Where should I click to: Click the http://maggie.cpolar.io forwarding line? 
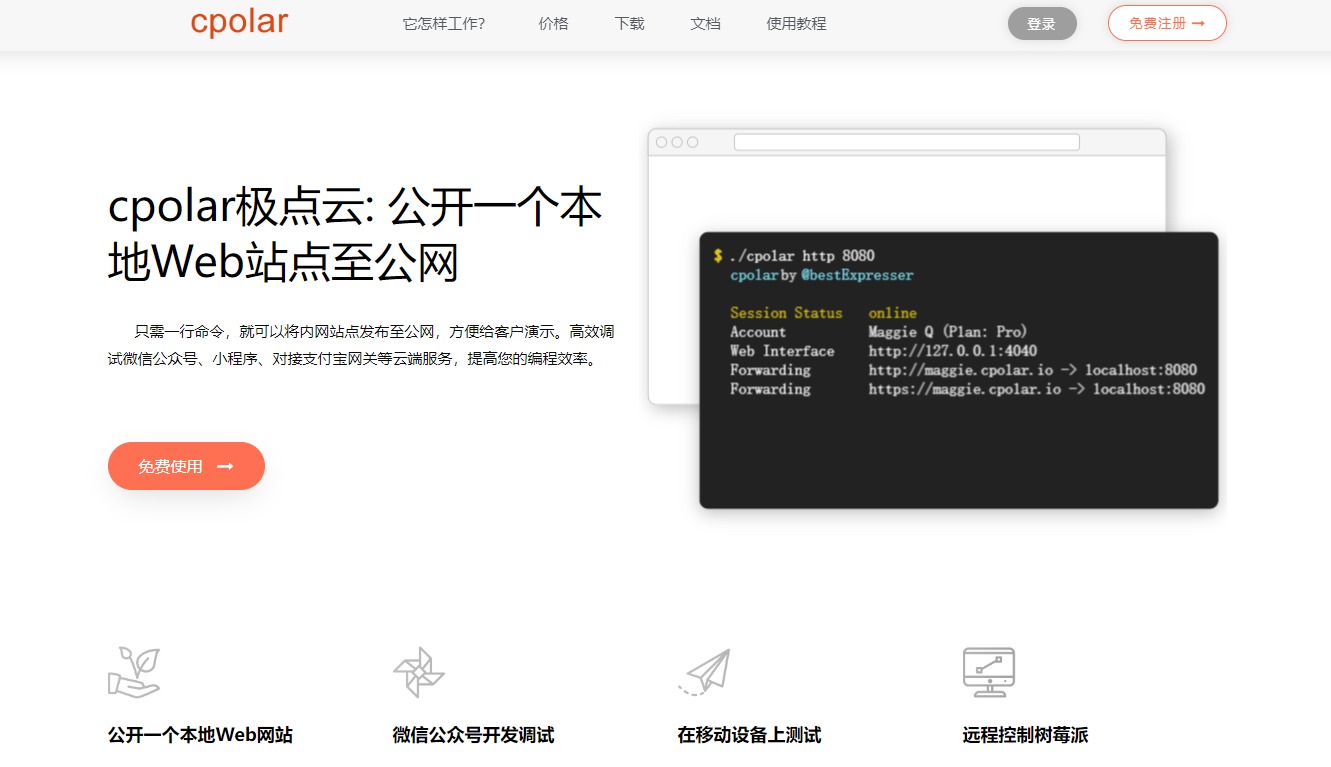click(963, 370)
